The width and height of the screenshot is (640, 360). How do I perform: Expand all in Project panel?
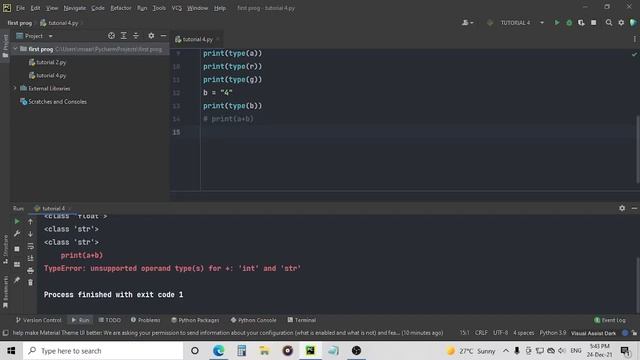coord(124,36)
